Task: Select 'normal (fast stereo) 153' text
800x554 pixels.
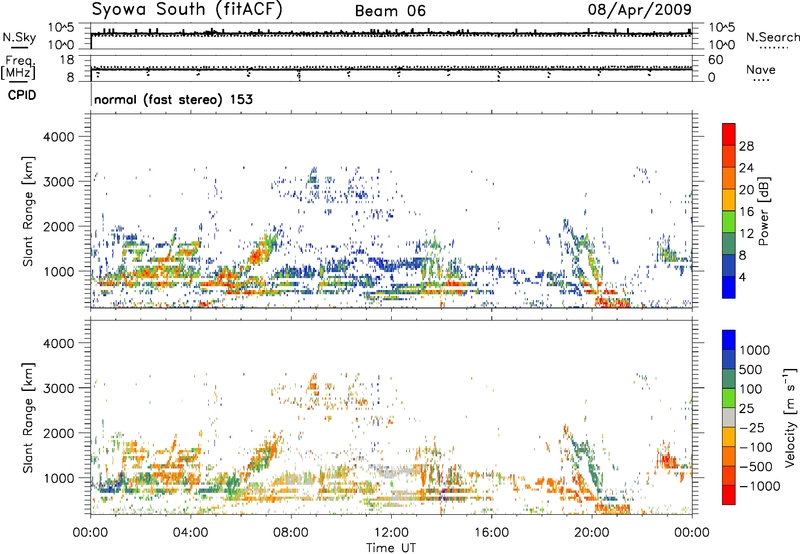Action: pos(173,99)
